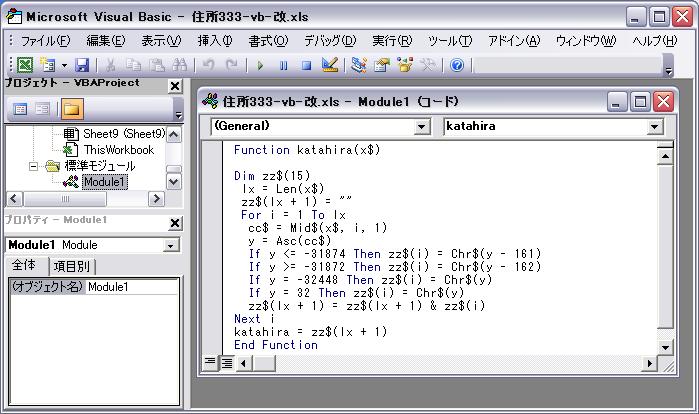
Task: Open the 編集(E) menu
Action: (x=106, y=41)
